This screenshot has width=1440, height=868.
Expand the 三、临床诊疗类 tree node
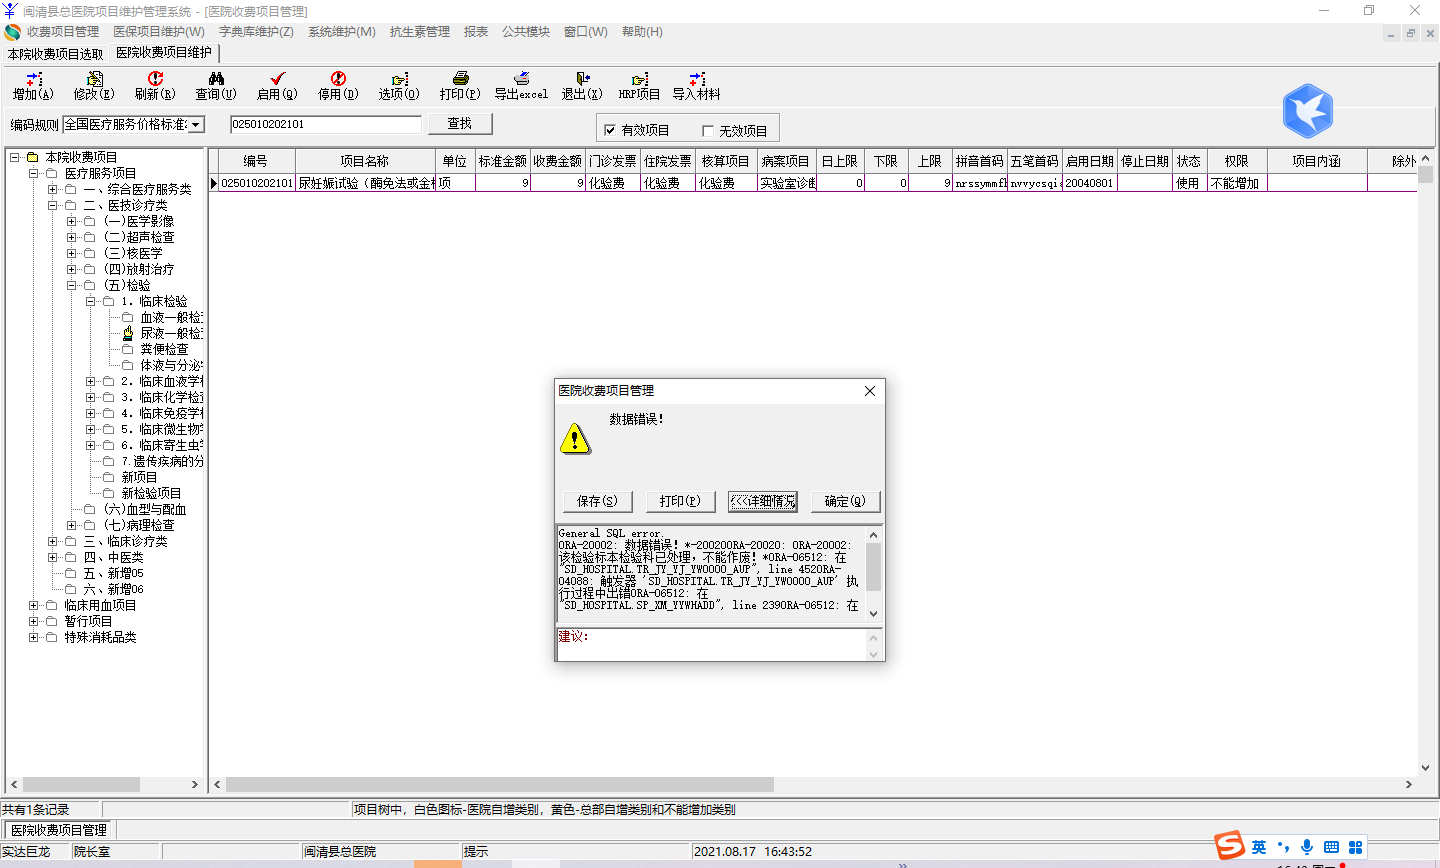[52, 541]
